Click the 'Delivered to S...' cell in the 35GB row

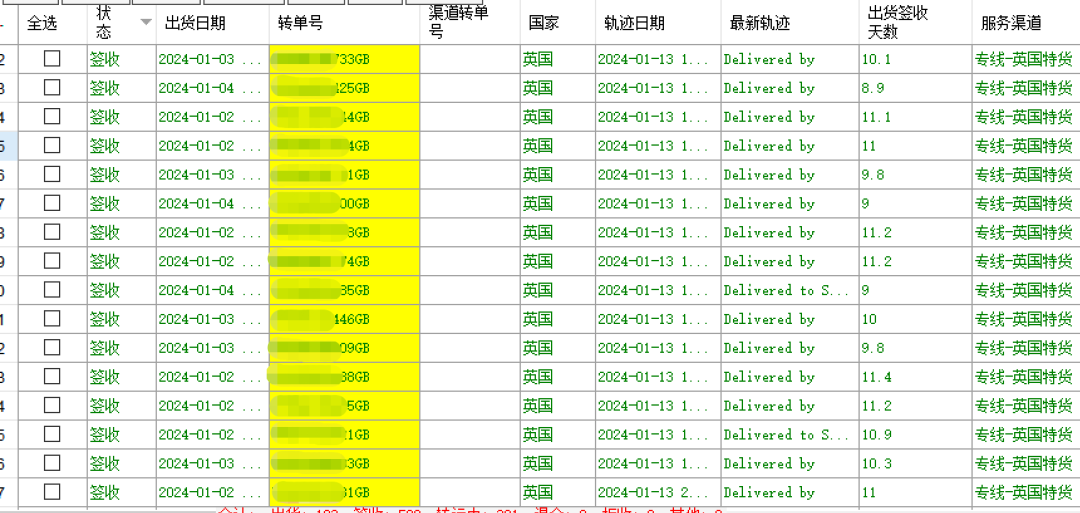pos(789,291)
